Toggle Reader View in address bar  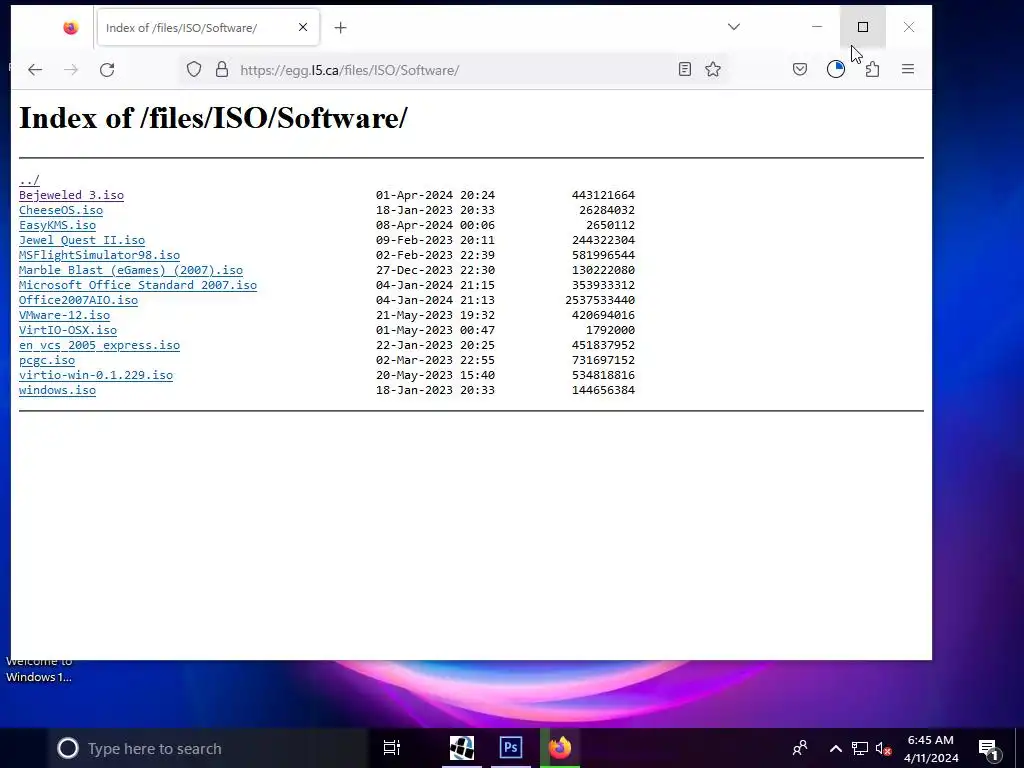pos(684,69)
